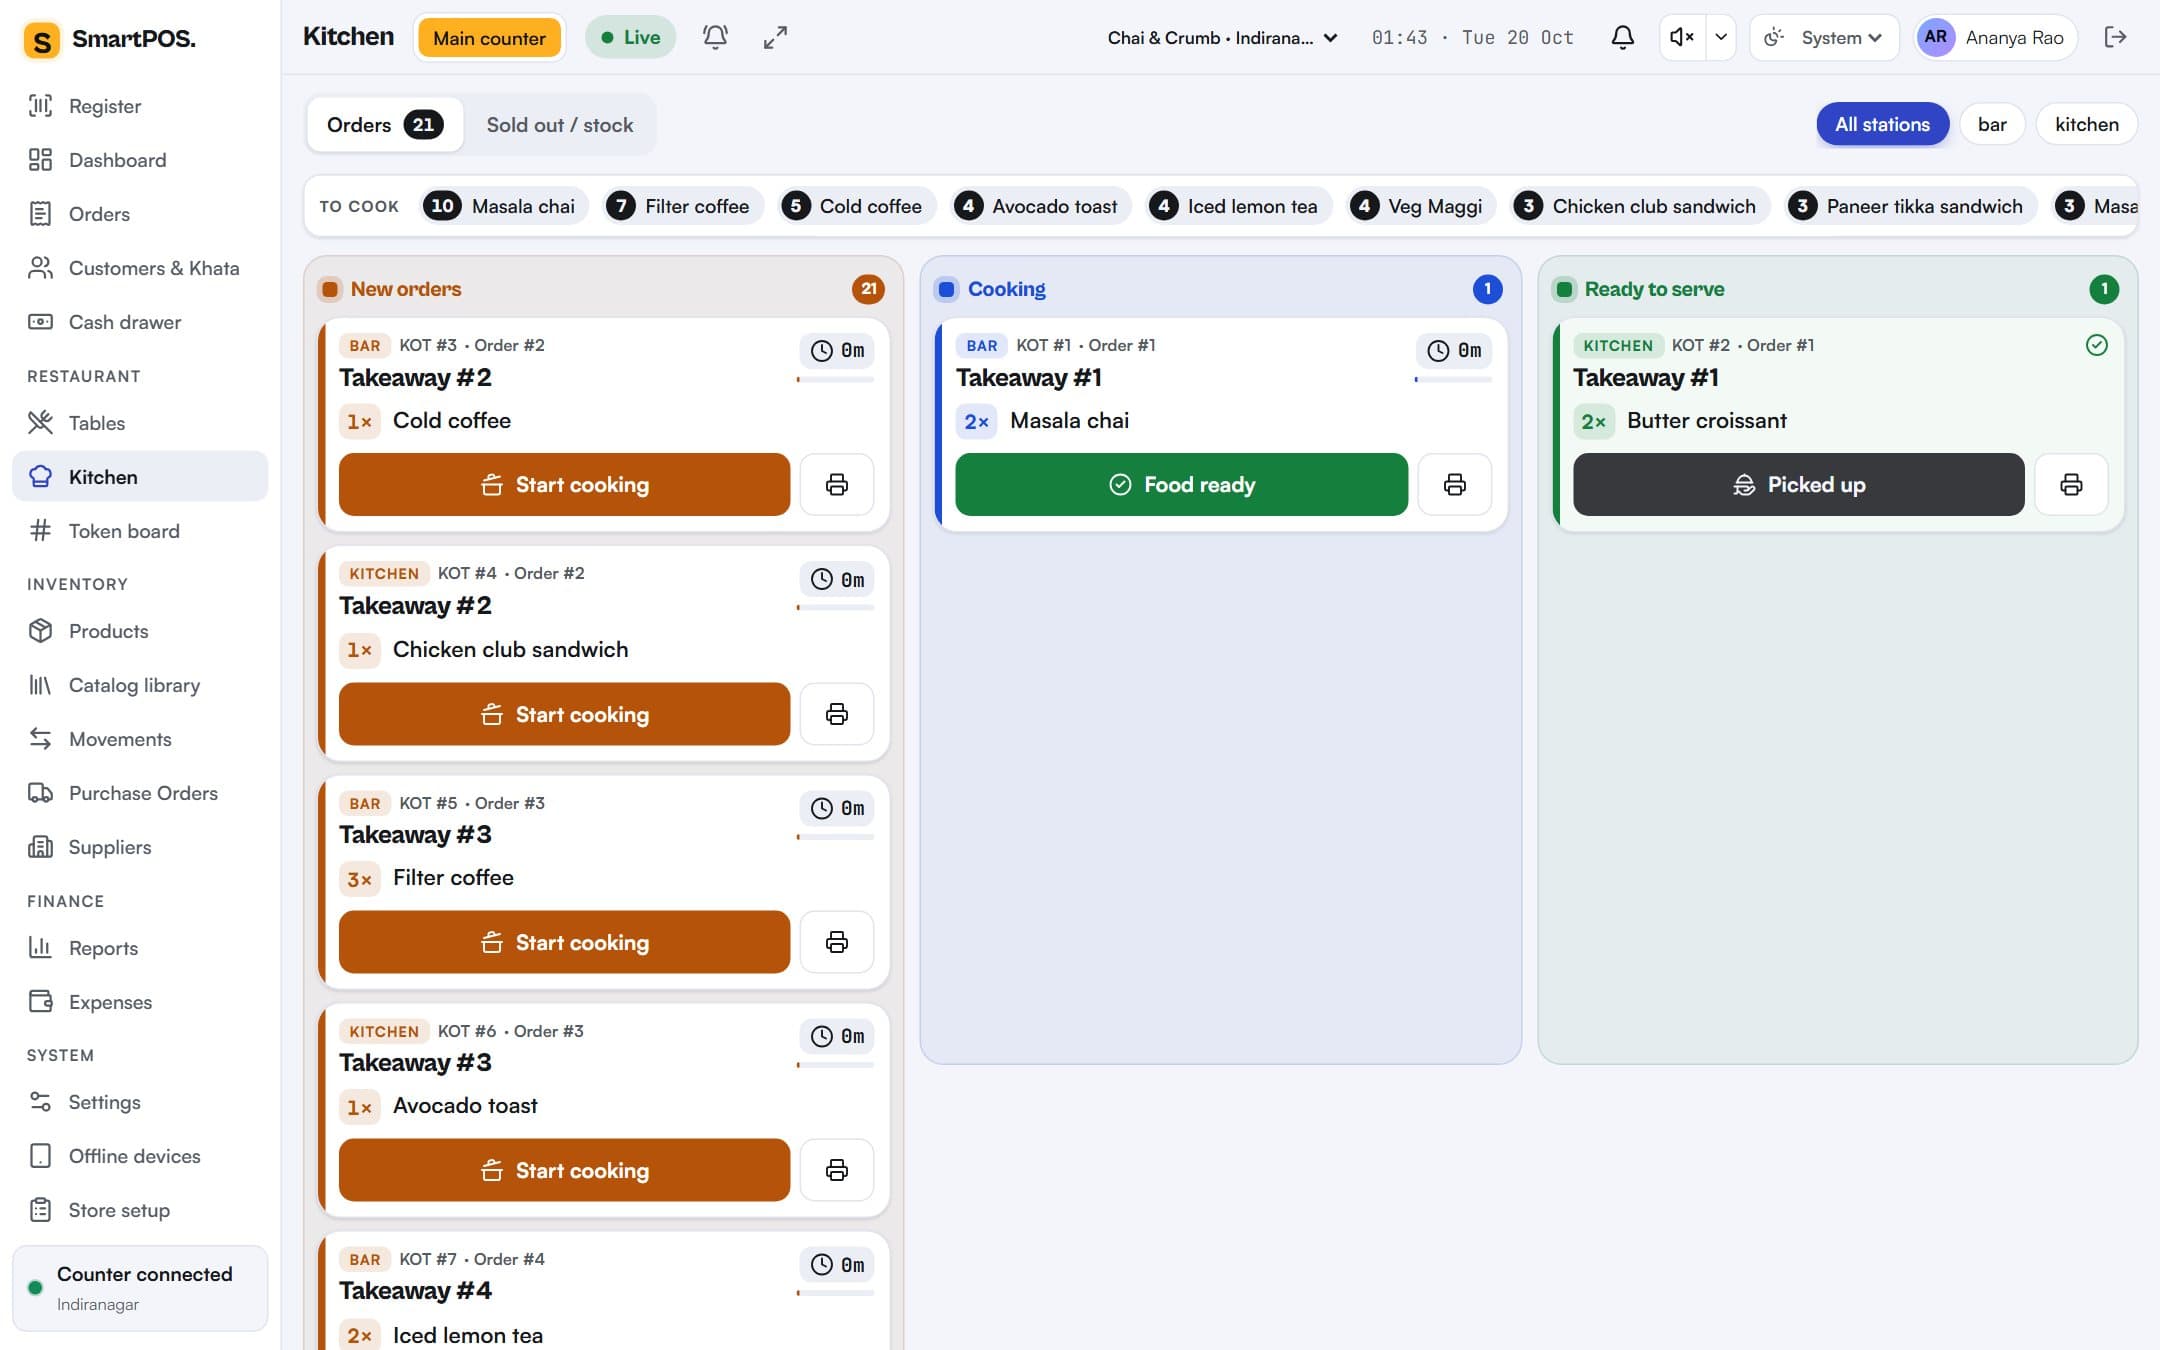
Task: Click the logout icon at top right
Action: pos(2115,37)
